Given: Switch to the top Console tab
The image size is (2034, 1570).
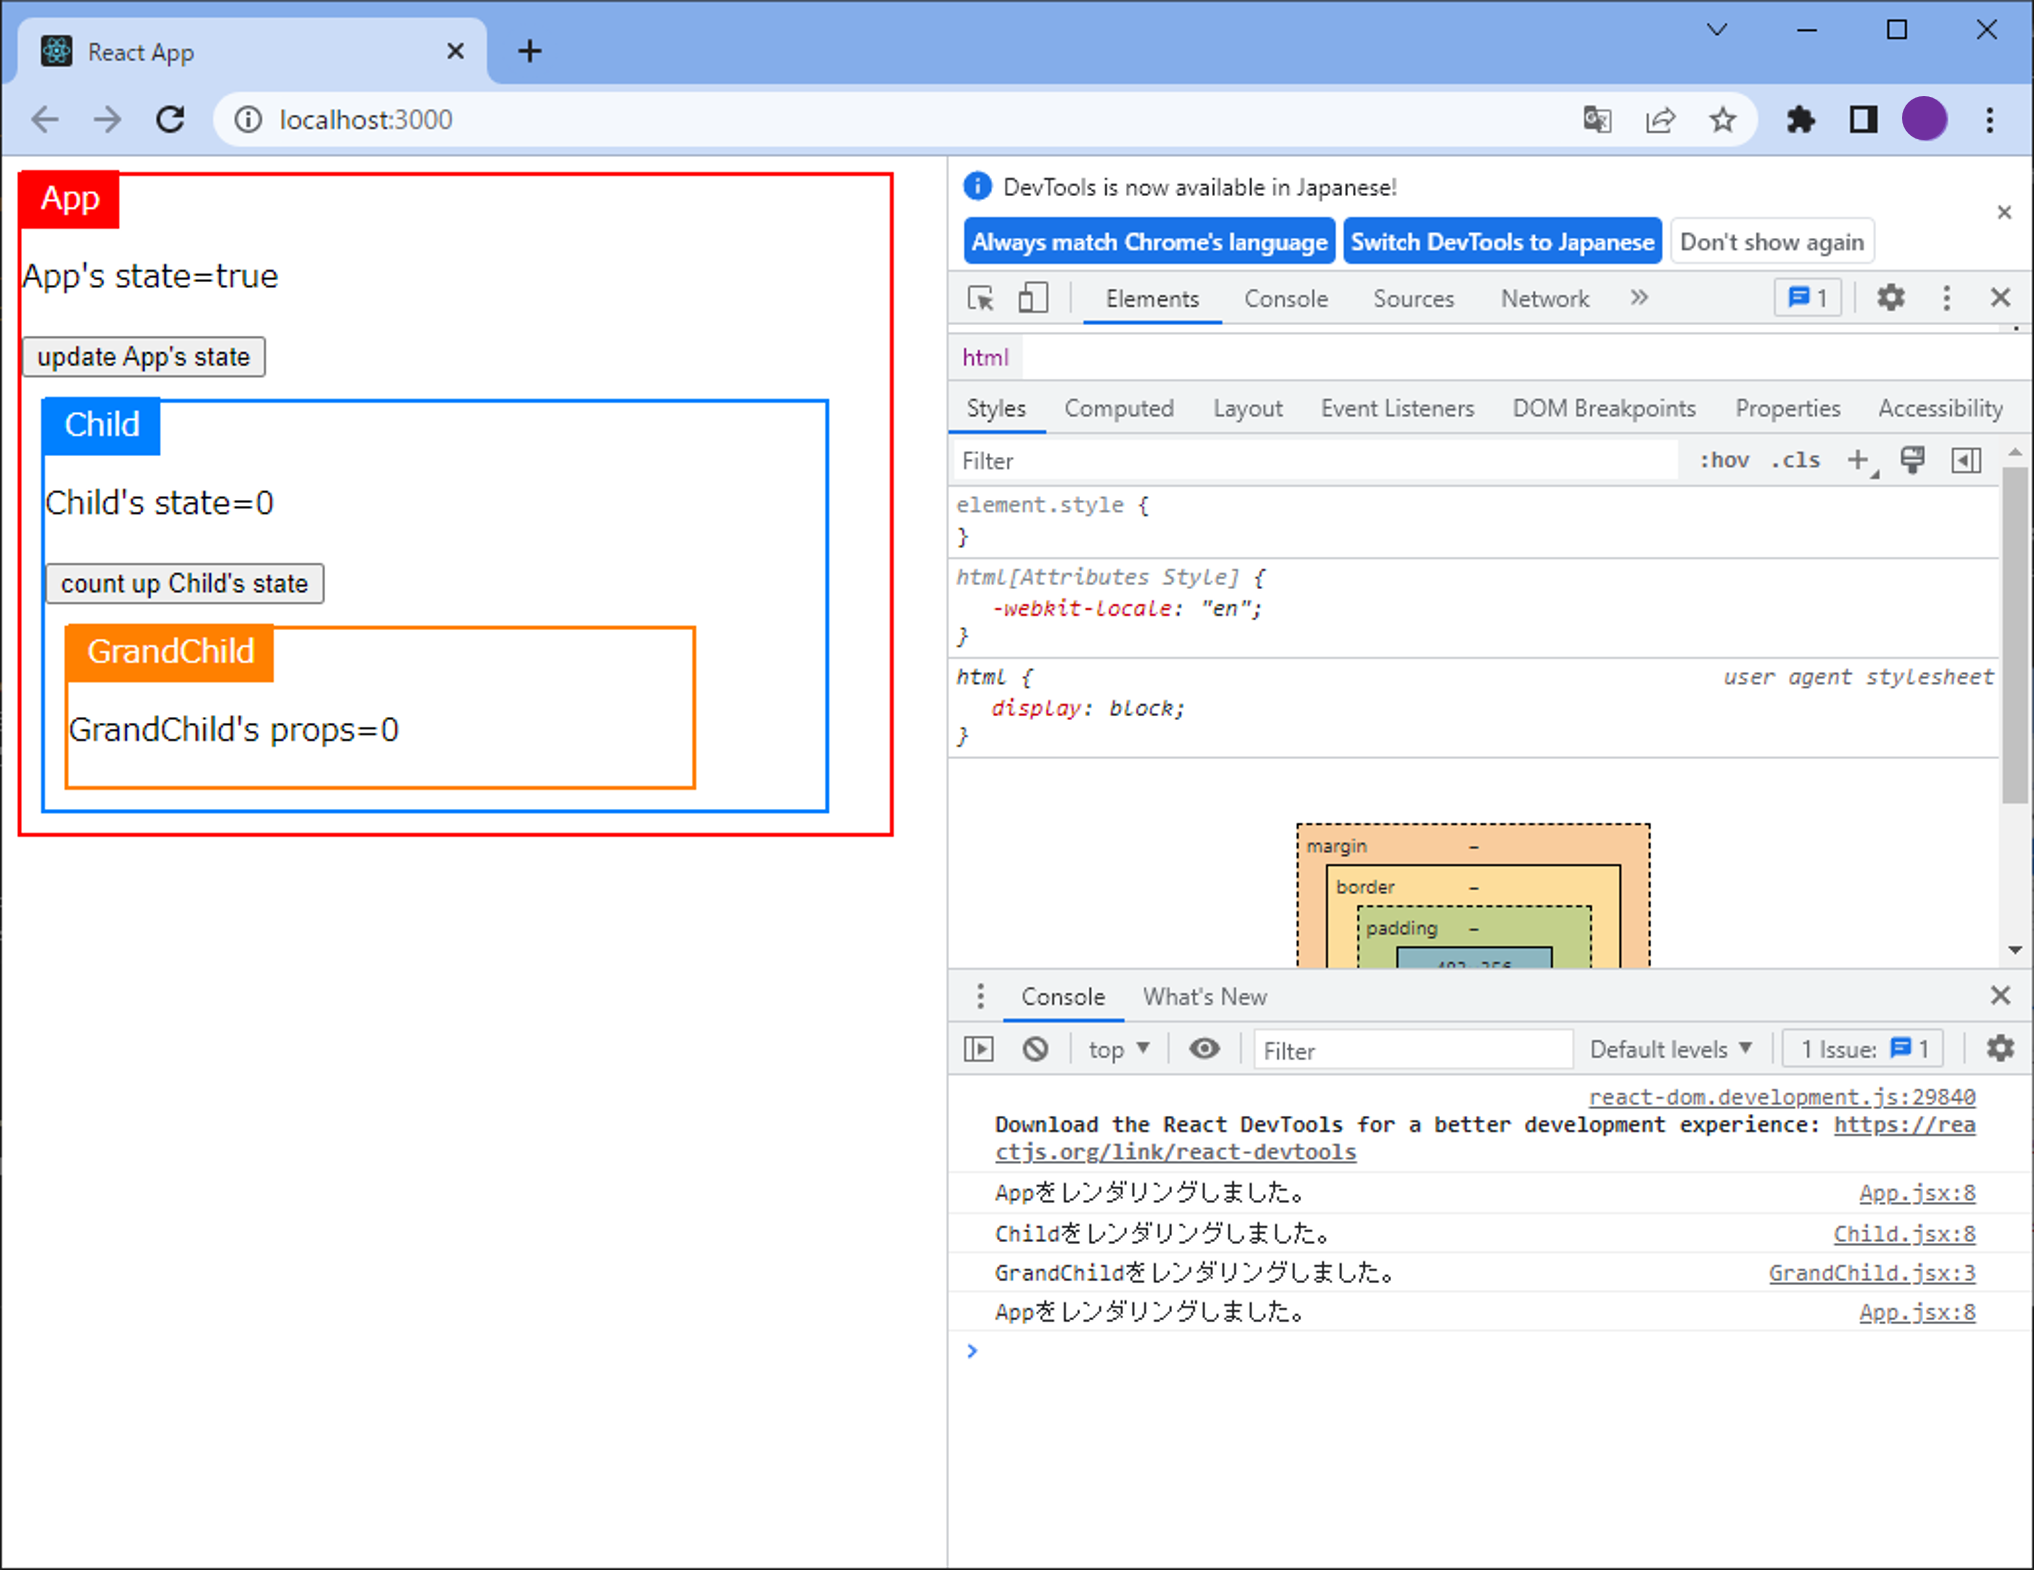Looking at the screenshot, I should point(1286,299).
